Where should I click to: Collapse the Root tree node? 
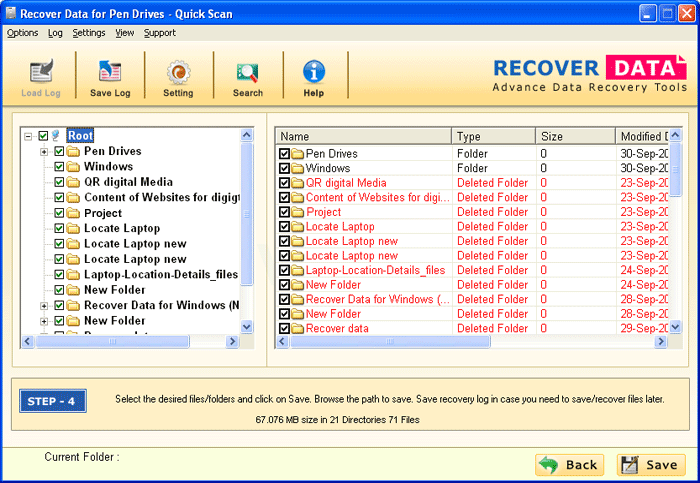point(28,136)
